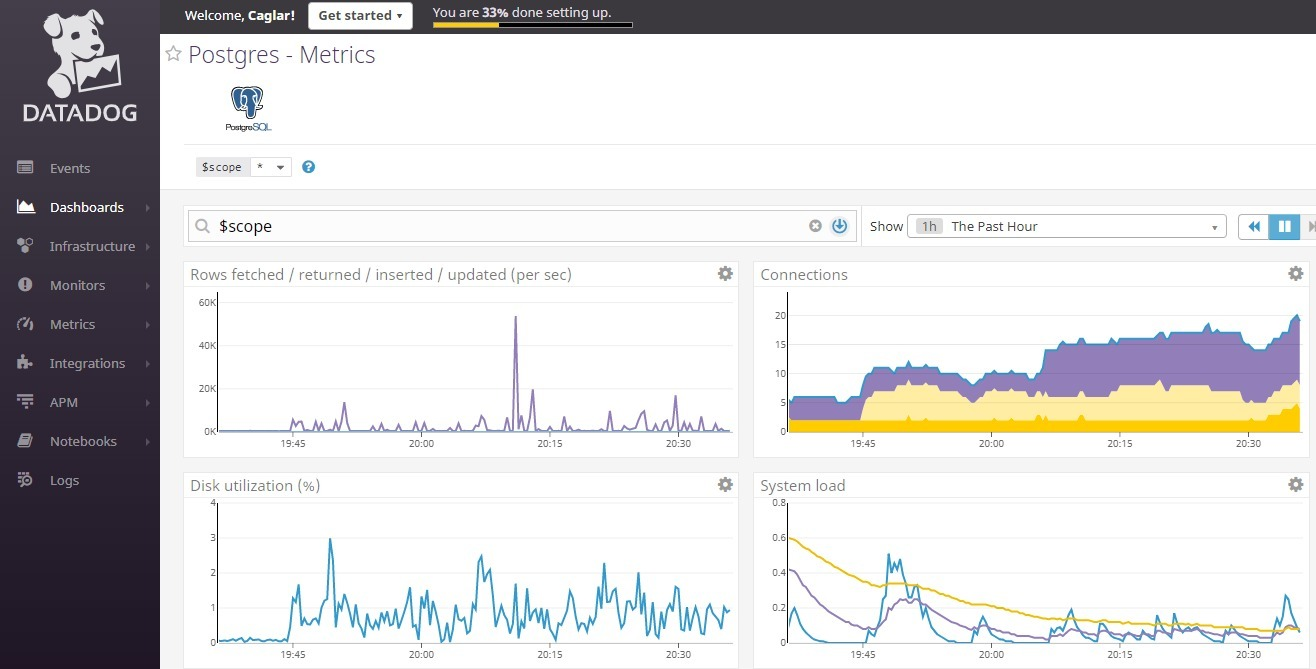The height and width of the screenshot is (669, 1316).
Task: Open the Metrics menu
Action: (x=72, y=324)
